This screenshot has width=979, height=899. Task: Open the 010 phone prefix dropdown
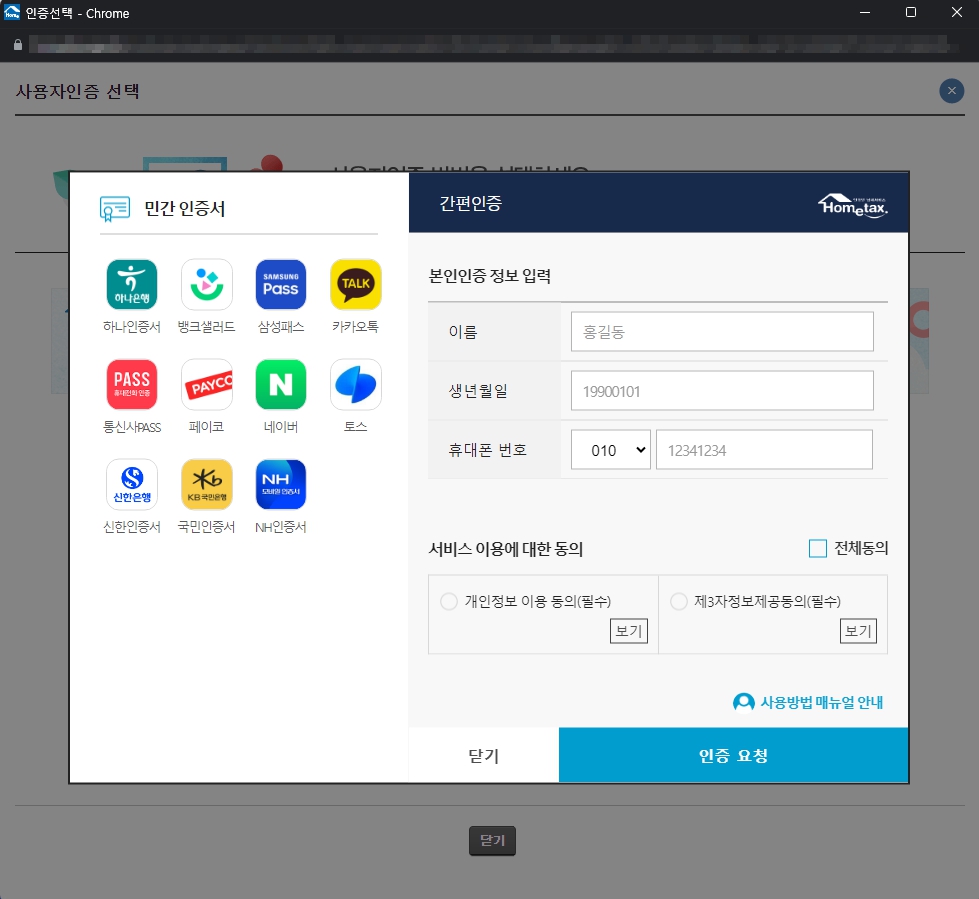click(x=611, y=450)
